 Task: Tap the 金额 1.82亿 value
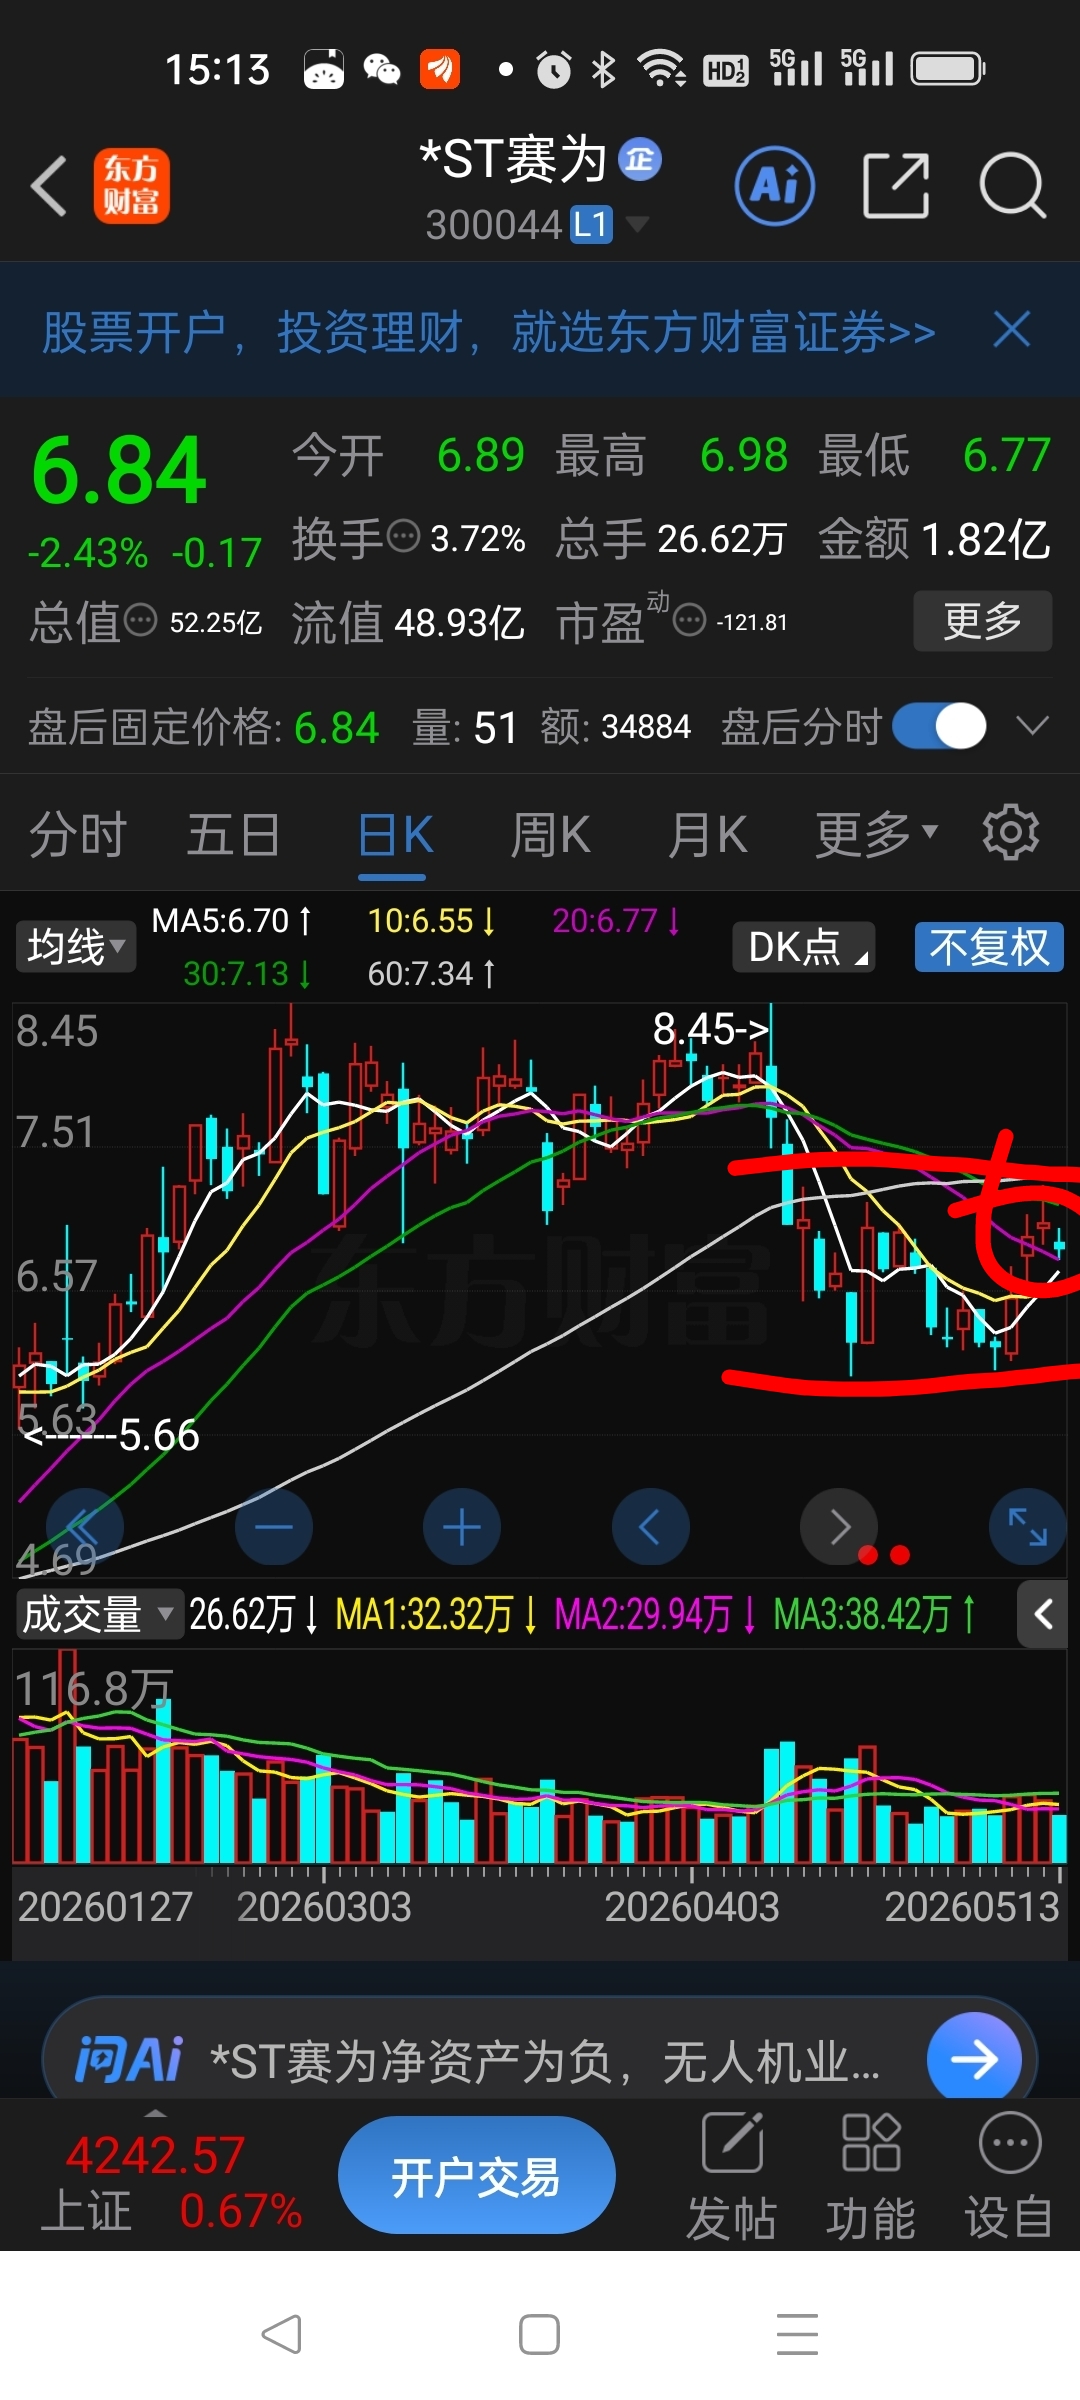click(985, 539)
